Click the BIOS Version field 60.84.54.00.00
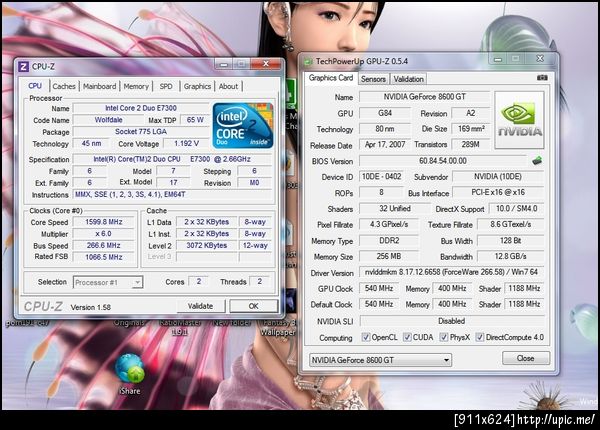This screenshot has height=430, width=600. [x=443, y=161]
